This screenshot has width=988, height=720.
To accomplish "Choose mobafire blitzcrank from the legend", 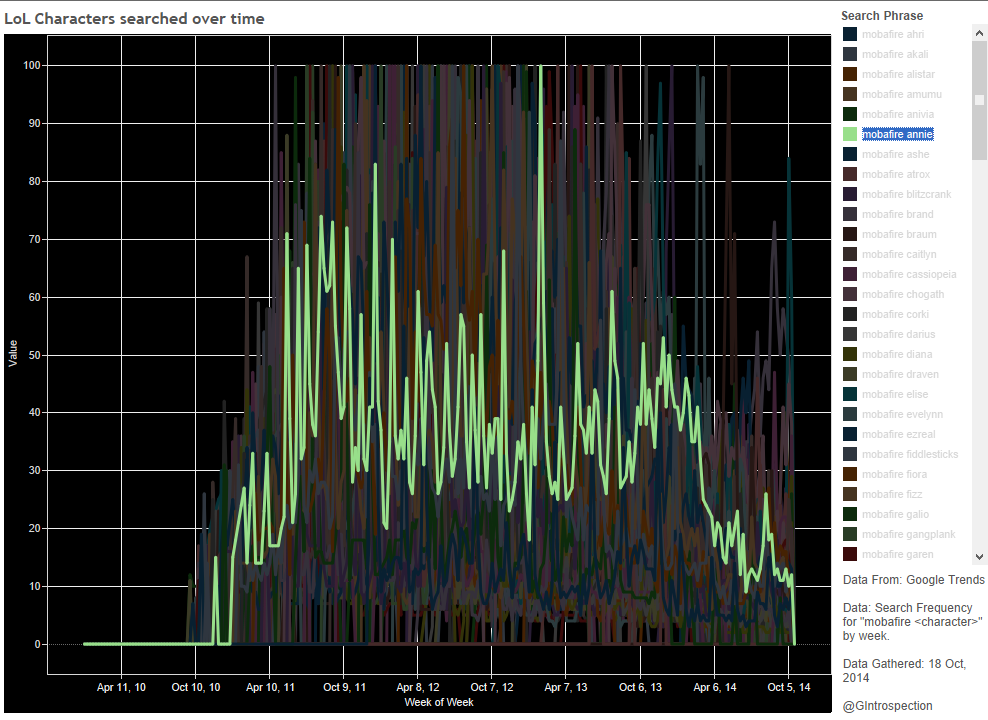I will pos(906,195).
